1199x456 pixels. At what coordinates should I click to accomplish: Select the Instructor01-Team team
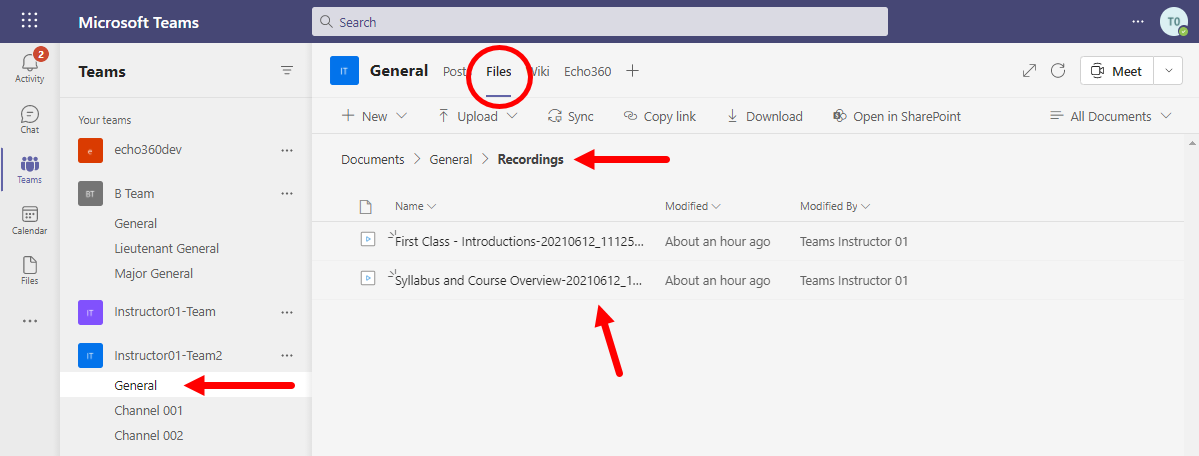pyautogui.click(x=164, y=312)
